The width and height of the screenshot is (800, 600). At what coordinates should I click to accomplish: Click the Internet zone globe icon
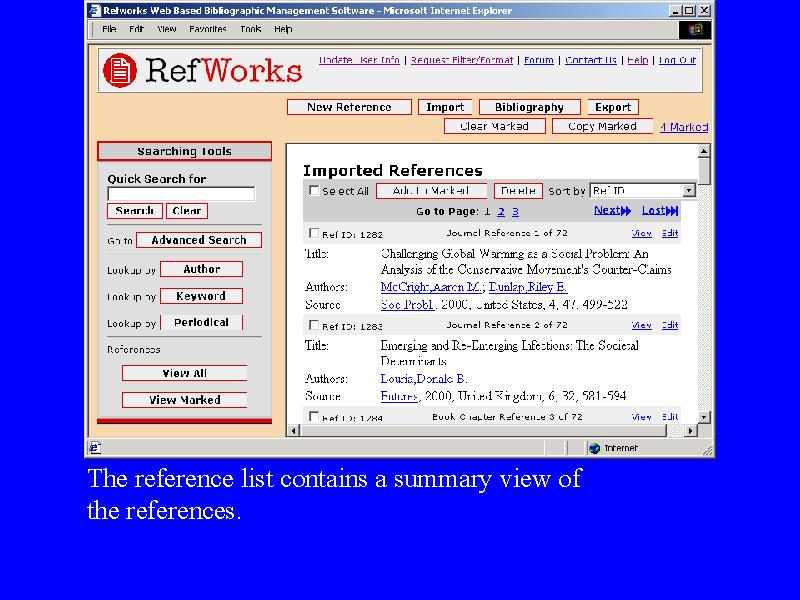click(594, 448)
